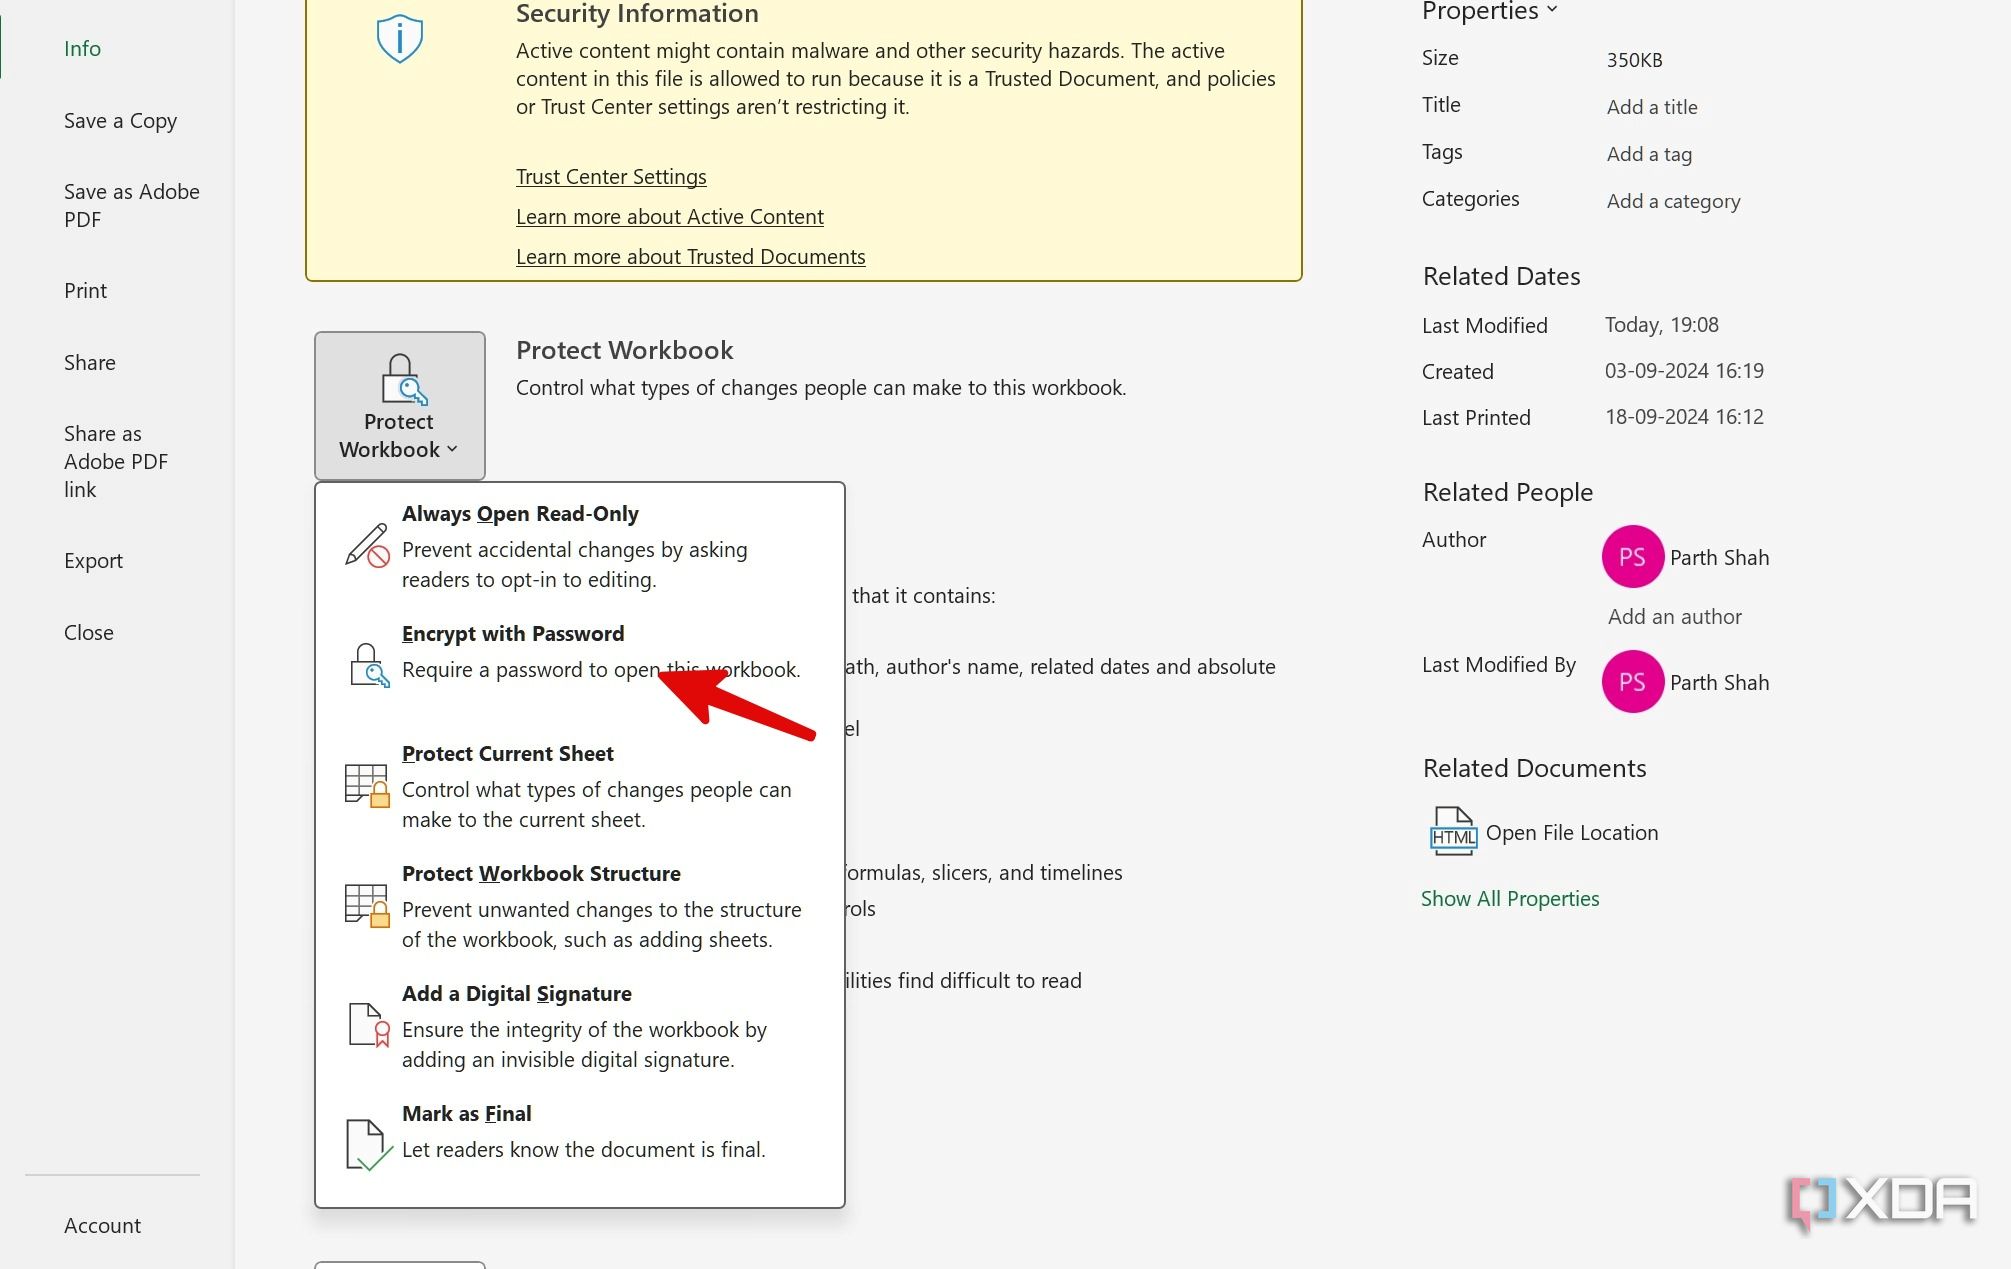This screenshot has width=2011, height=1269.
Task: Click the HTML Open File Location icon
Action: tap(1452, 831)
